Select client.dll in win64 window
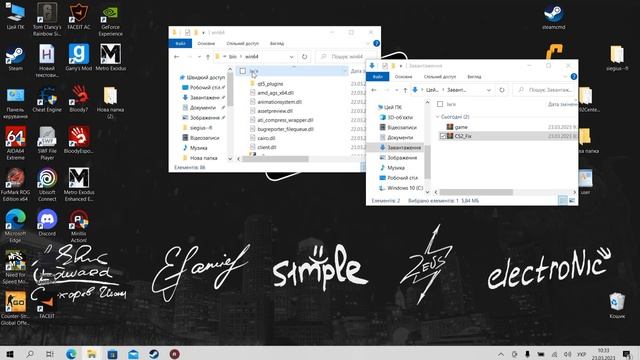 (267, 147)
